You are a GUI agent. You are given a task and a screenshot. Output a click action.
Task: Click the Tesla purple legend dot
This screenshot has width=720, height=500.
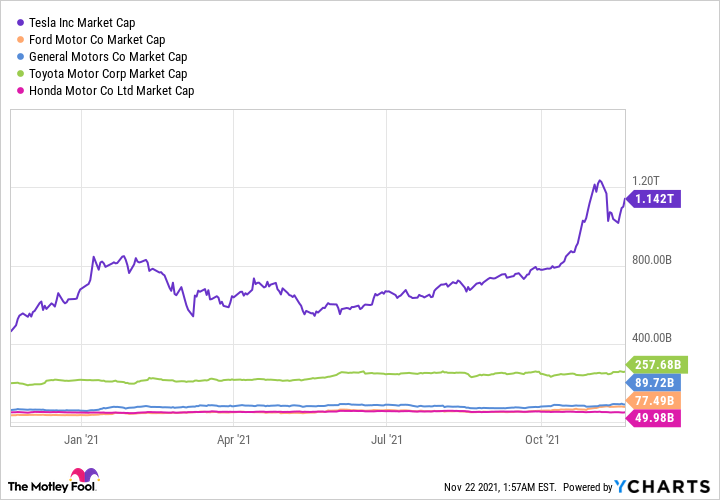coord(20,22)
